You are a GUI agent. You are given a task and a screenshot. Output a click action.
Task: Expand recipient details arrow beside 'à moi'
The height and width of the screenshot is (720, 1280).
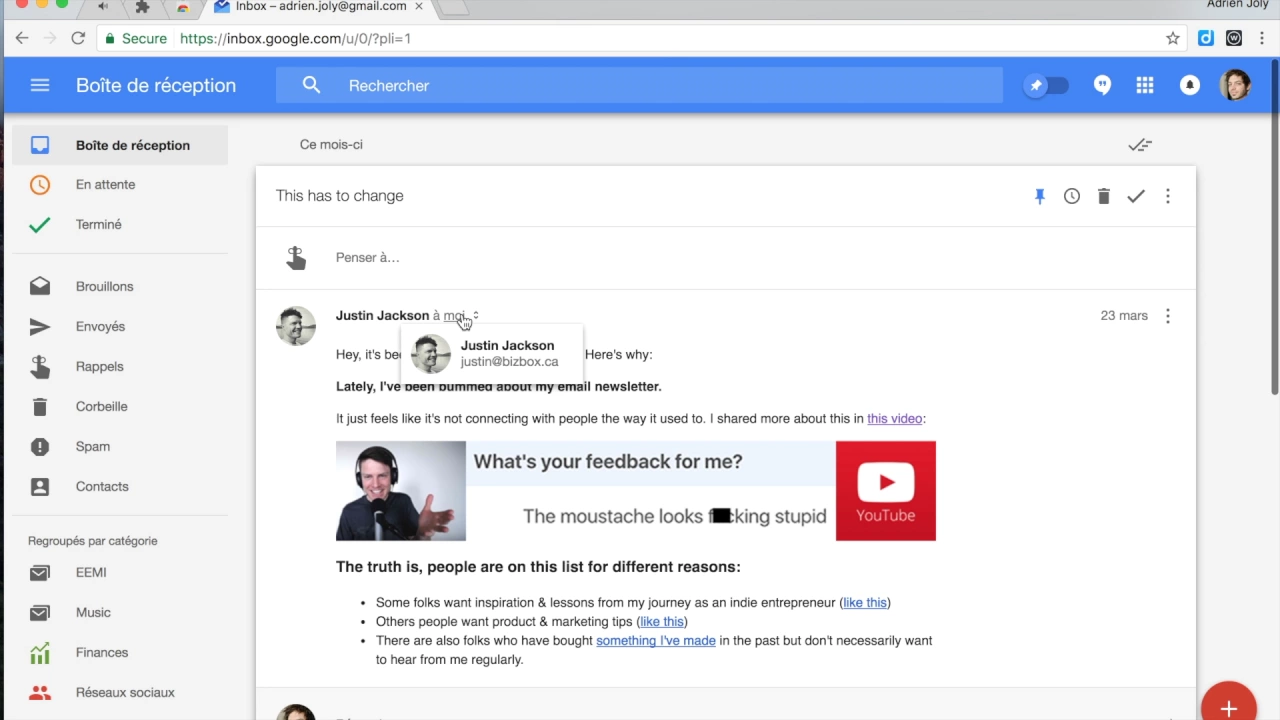click(x=476, y=316)
